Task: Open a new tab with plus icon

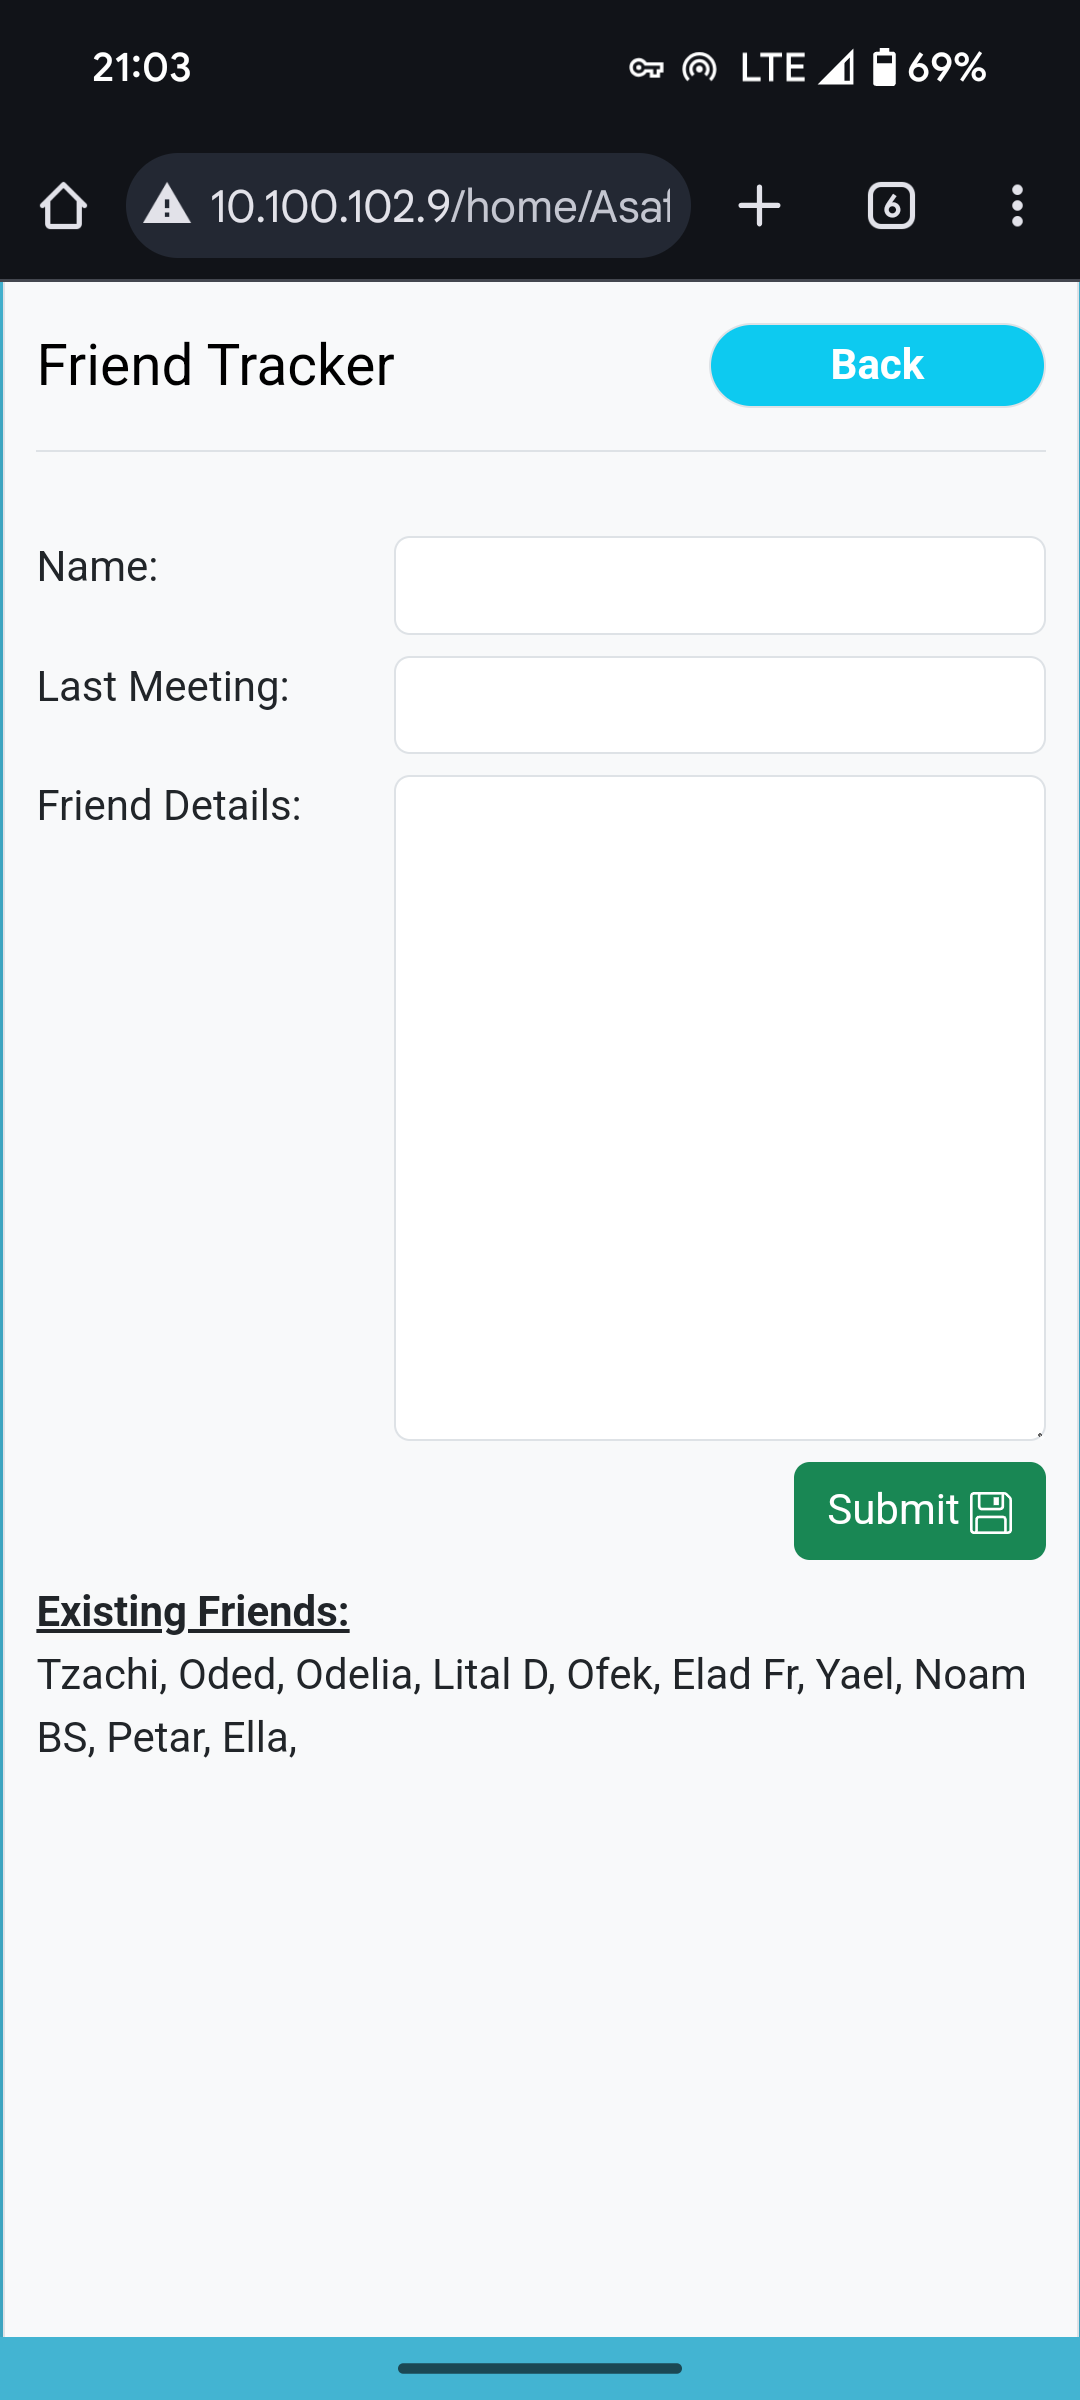Action: click(759, 206)
